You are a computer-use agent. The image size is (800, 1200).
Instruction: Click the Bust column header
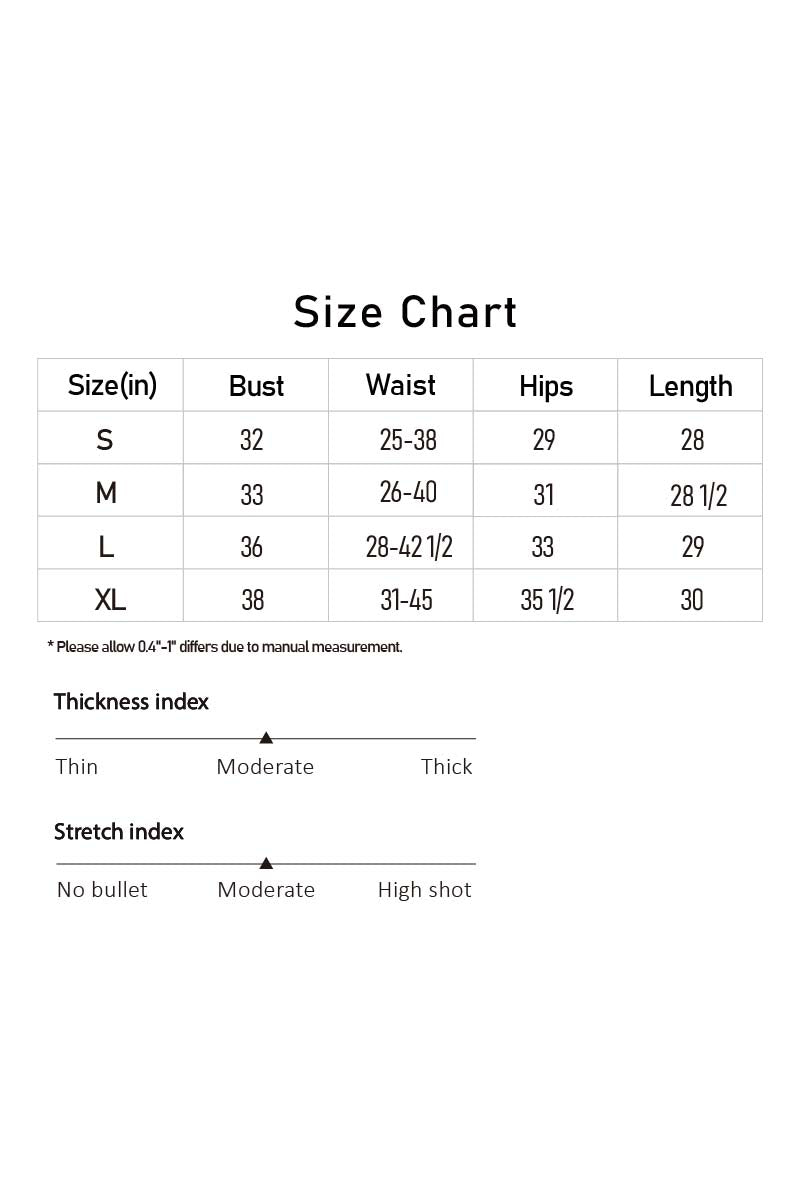(x=256, y=386)
